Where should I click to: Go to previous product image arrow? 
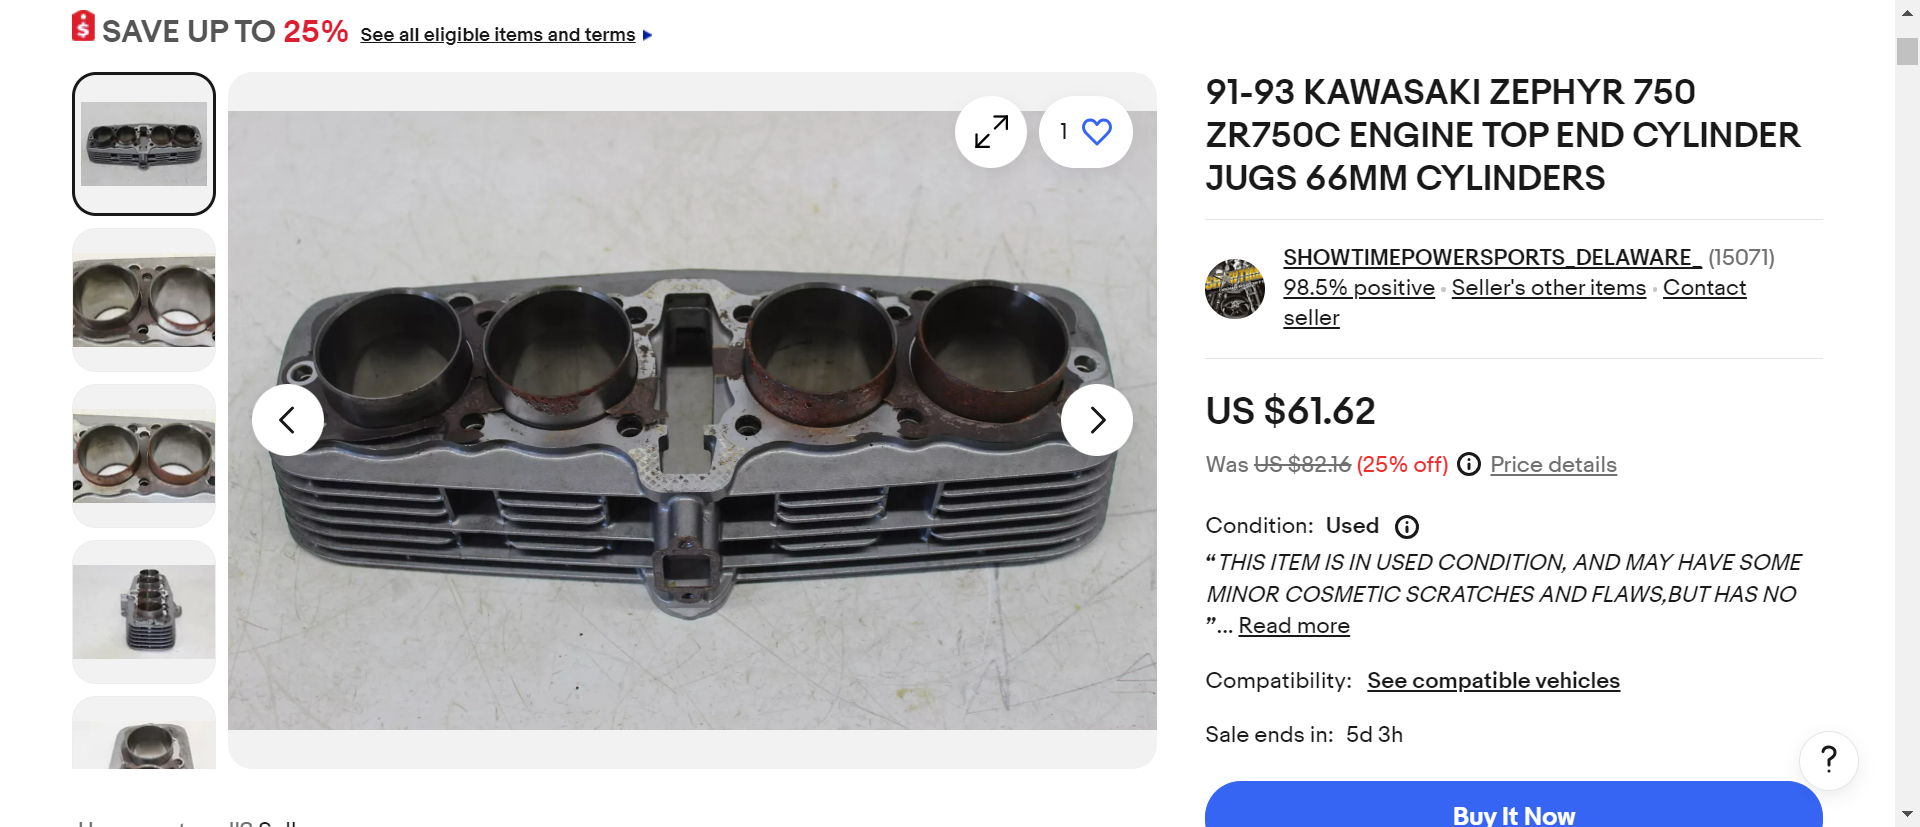[288, 420]
